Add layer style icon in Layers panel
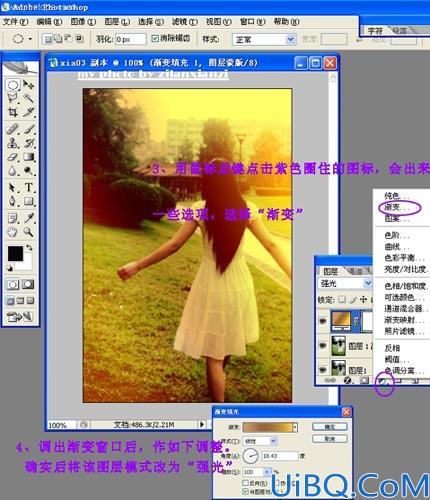Screen dimensions: 430x500 (x=348, y=380)
